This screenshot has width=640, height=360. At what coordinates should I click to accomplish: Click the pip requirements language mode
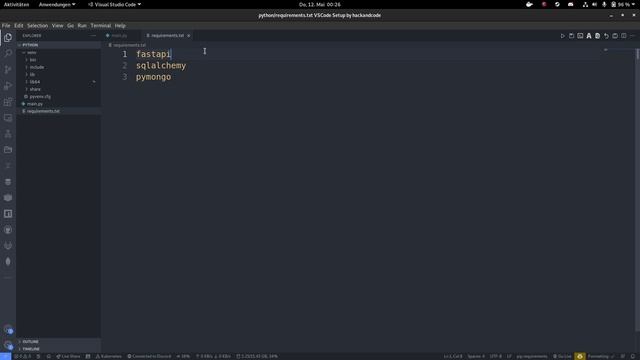531,356
